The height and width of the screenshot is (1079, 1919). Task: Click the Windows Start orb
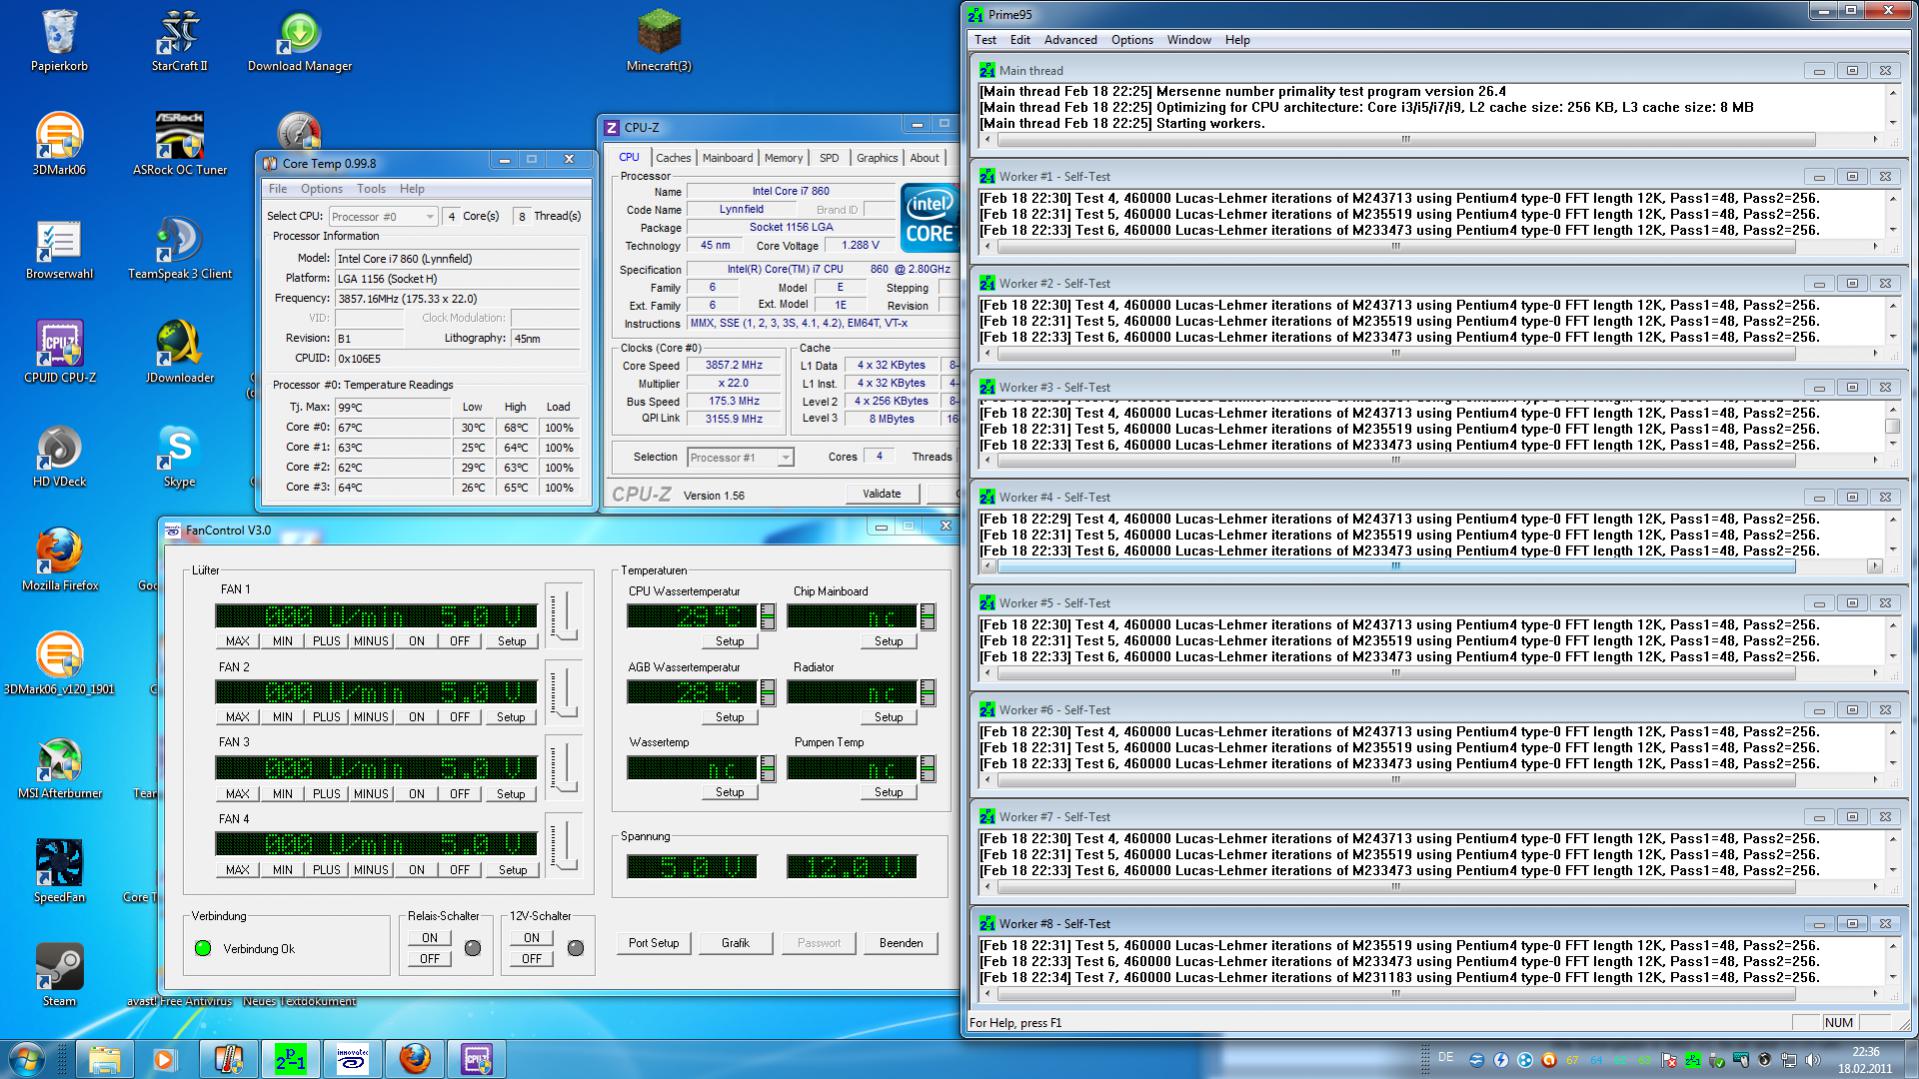point(27,1058)
